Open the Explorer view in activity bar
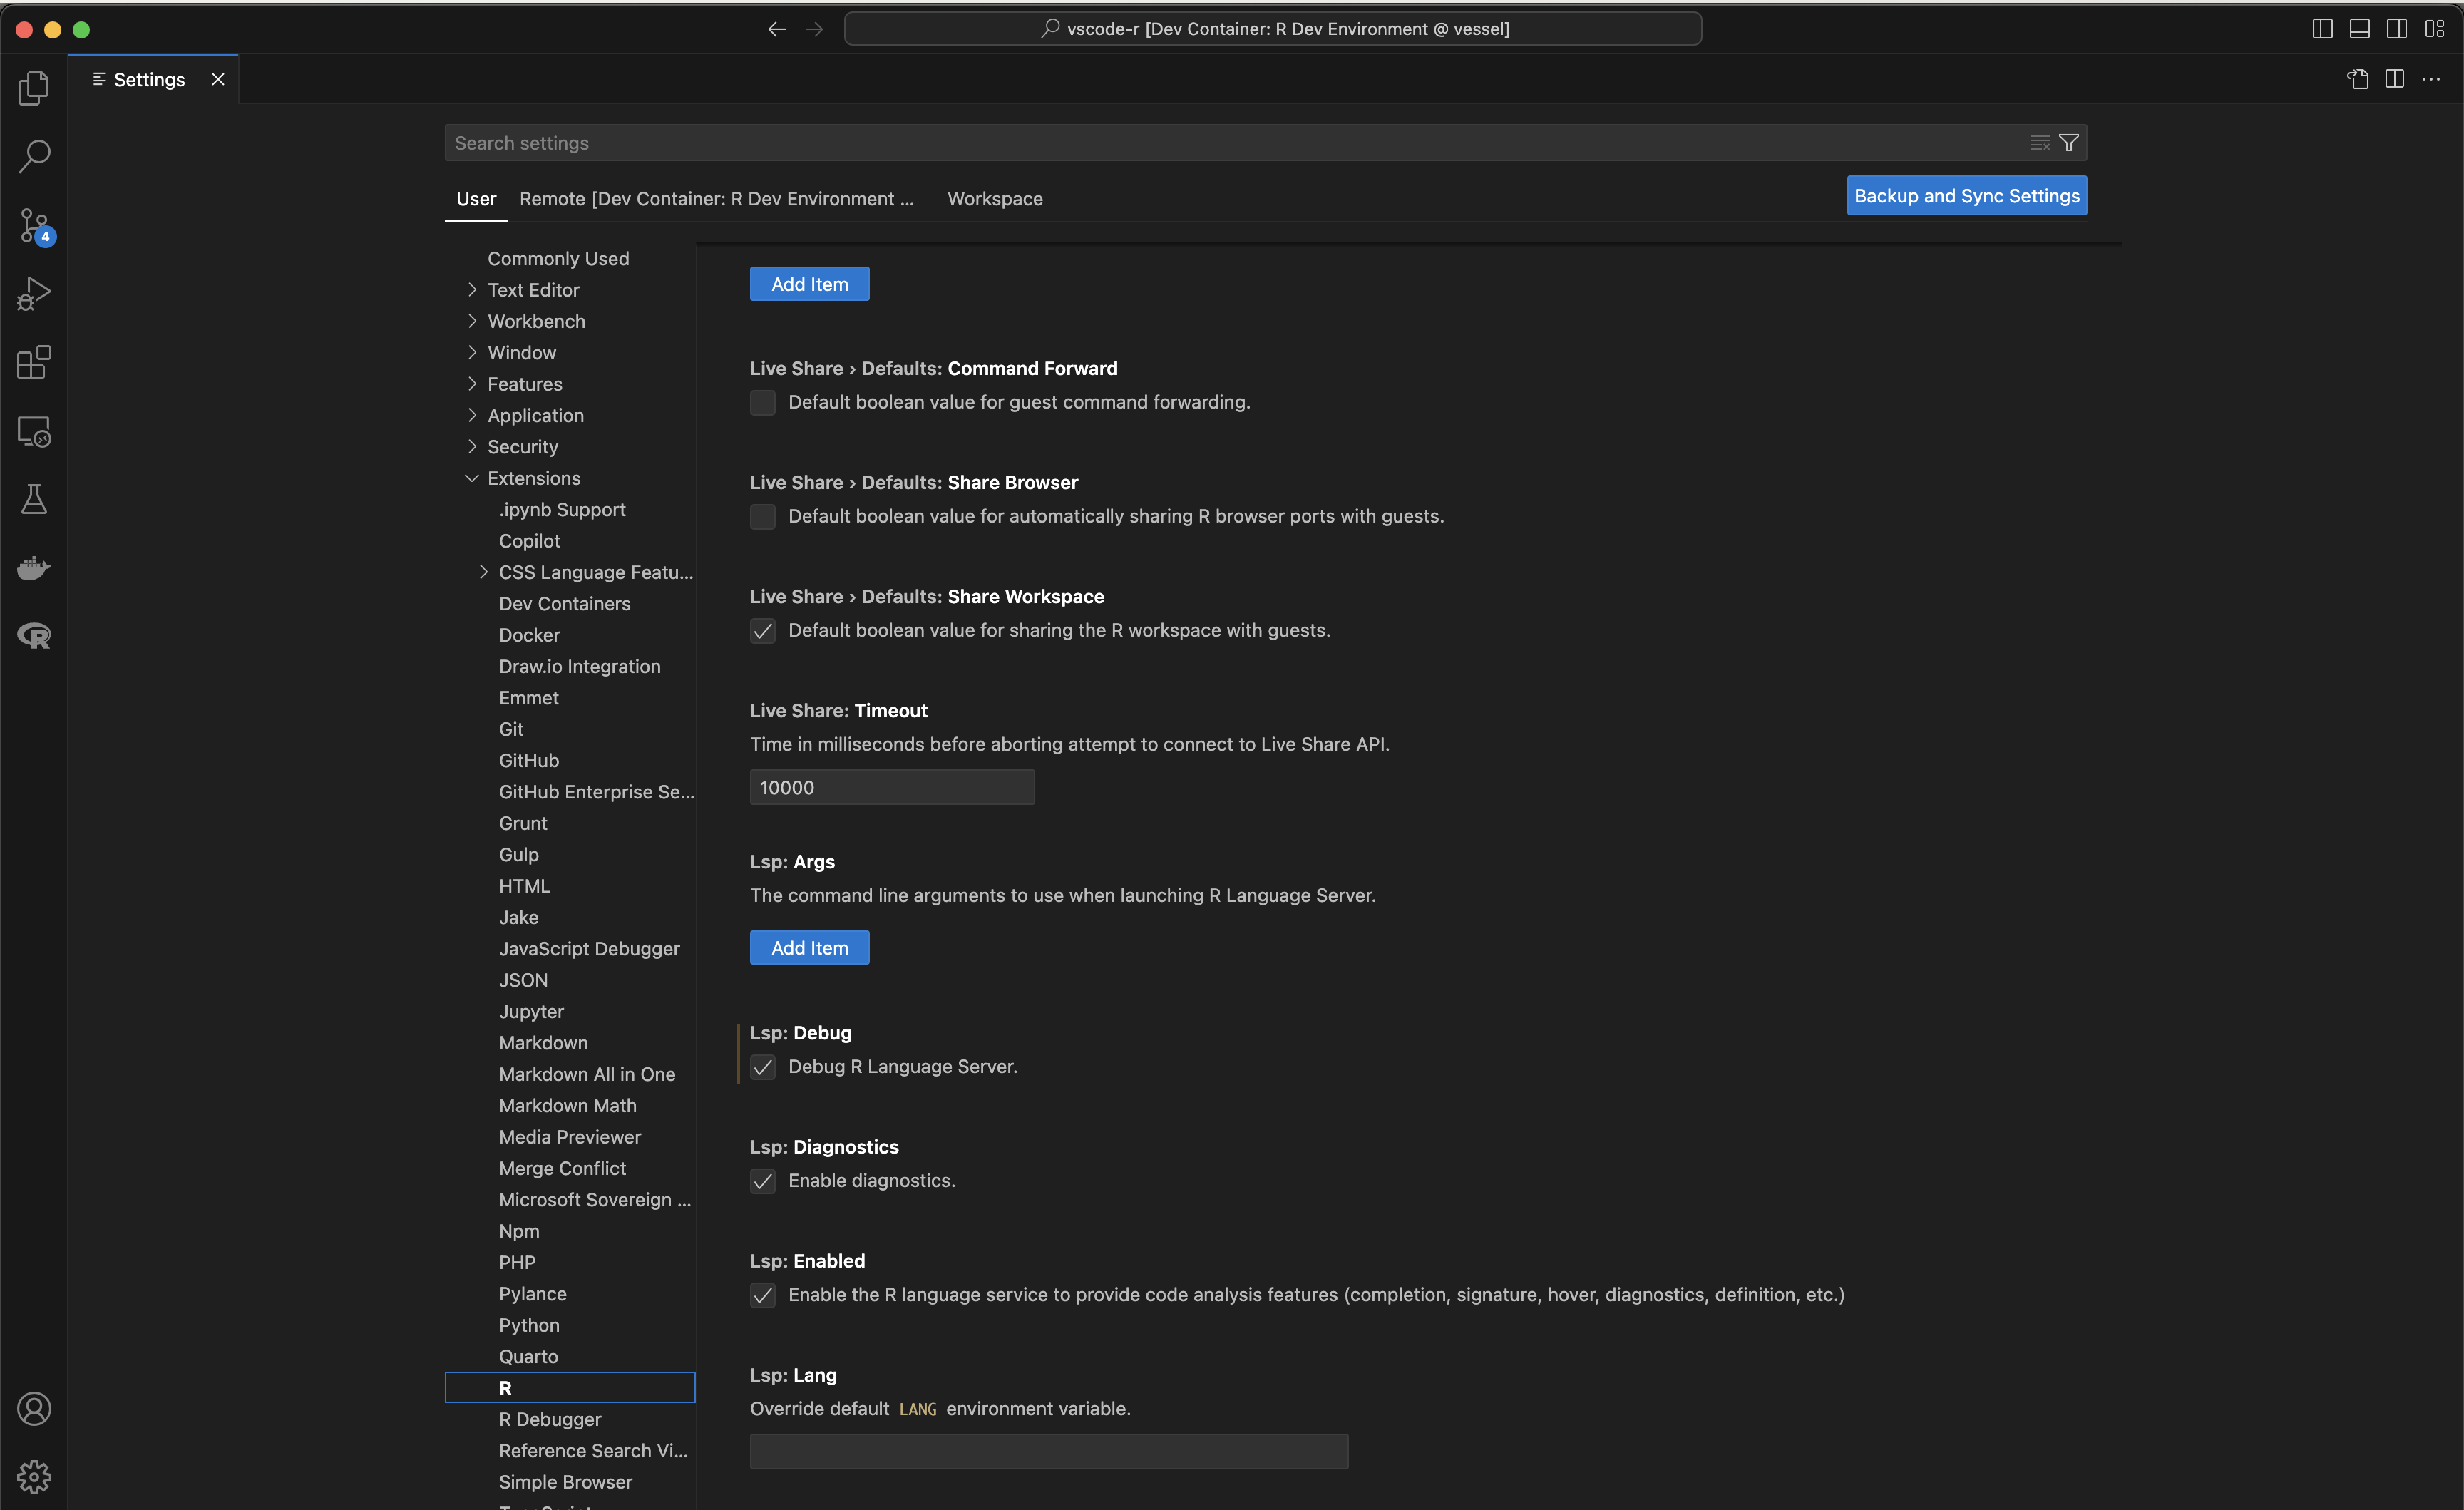The height and width of the screenshot is (1510, 2464). (34, 88)
